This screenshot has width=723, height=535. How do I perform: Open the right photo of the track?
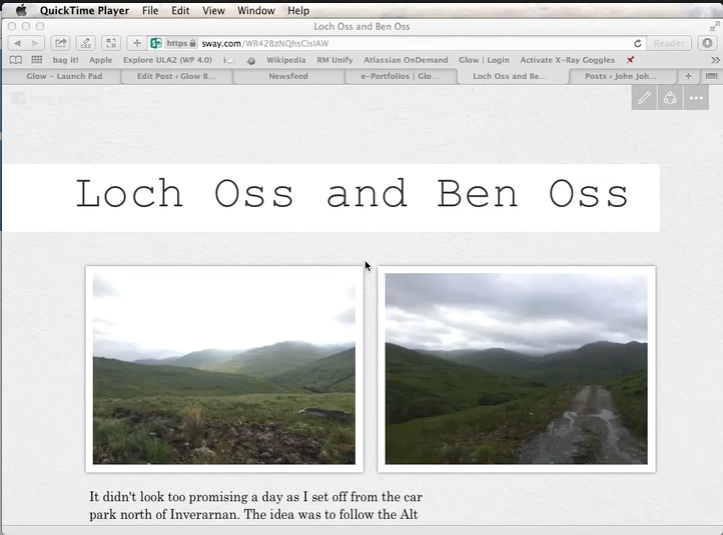point(516,368)
